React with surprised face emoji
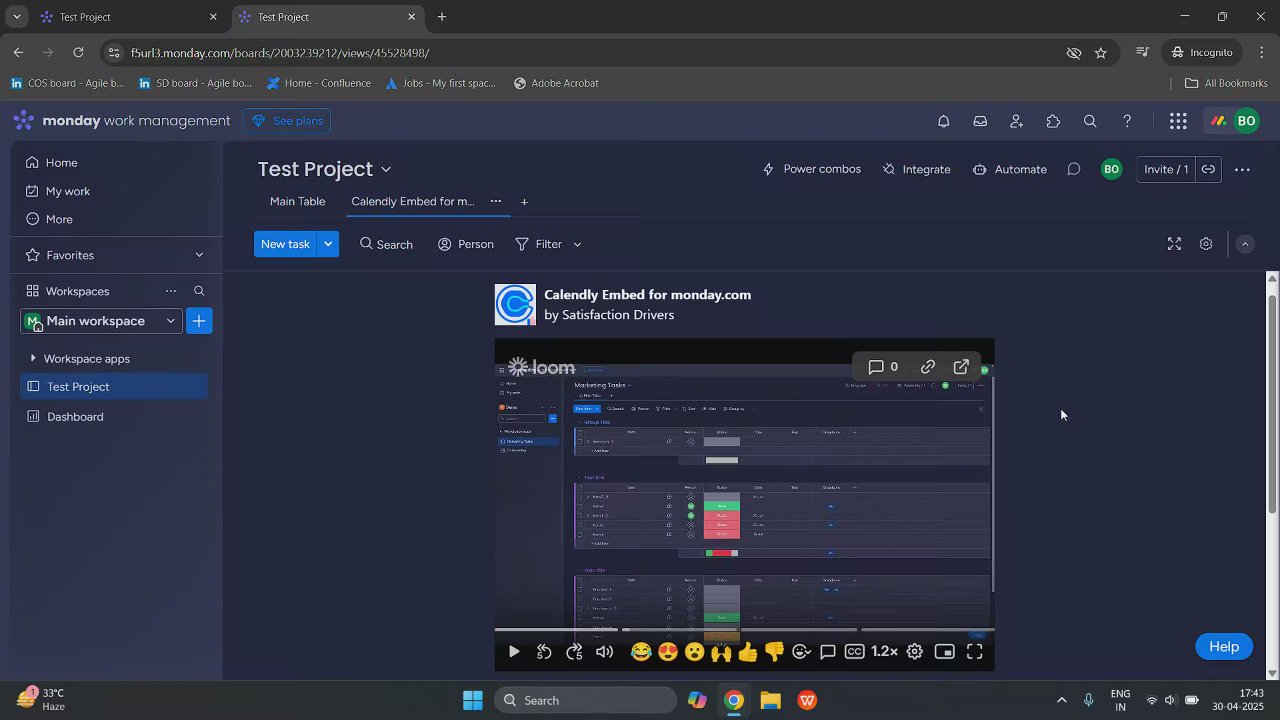 (x=694, y=652)
